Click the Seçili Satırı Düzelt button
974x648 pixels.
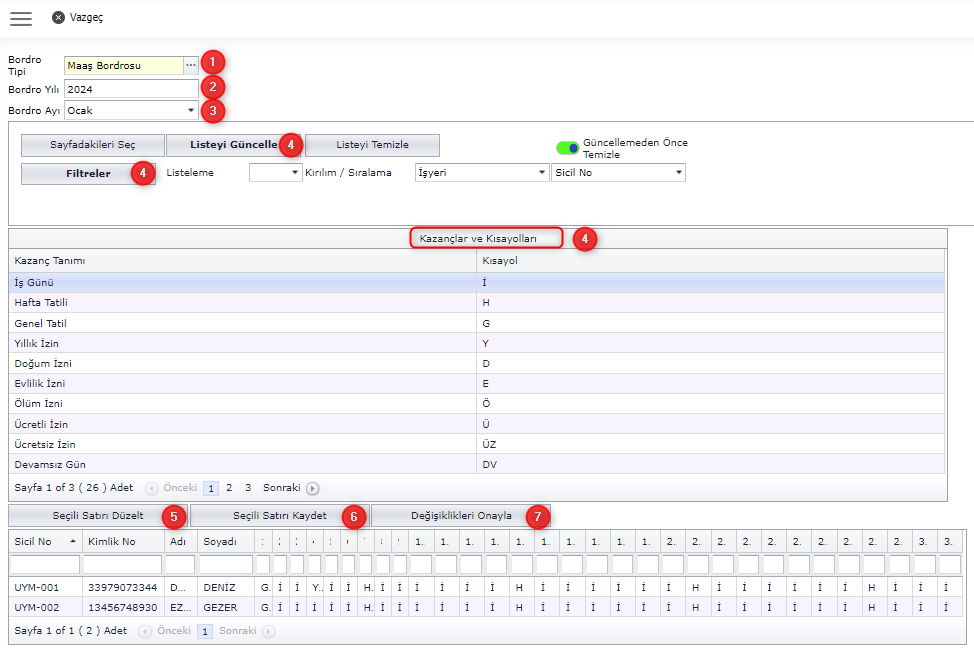(x=98, y=516)
